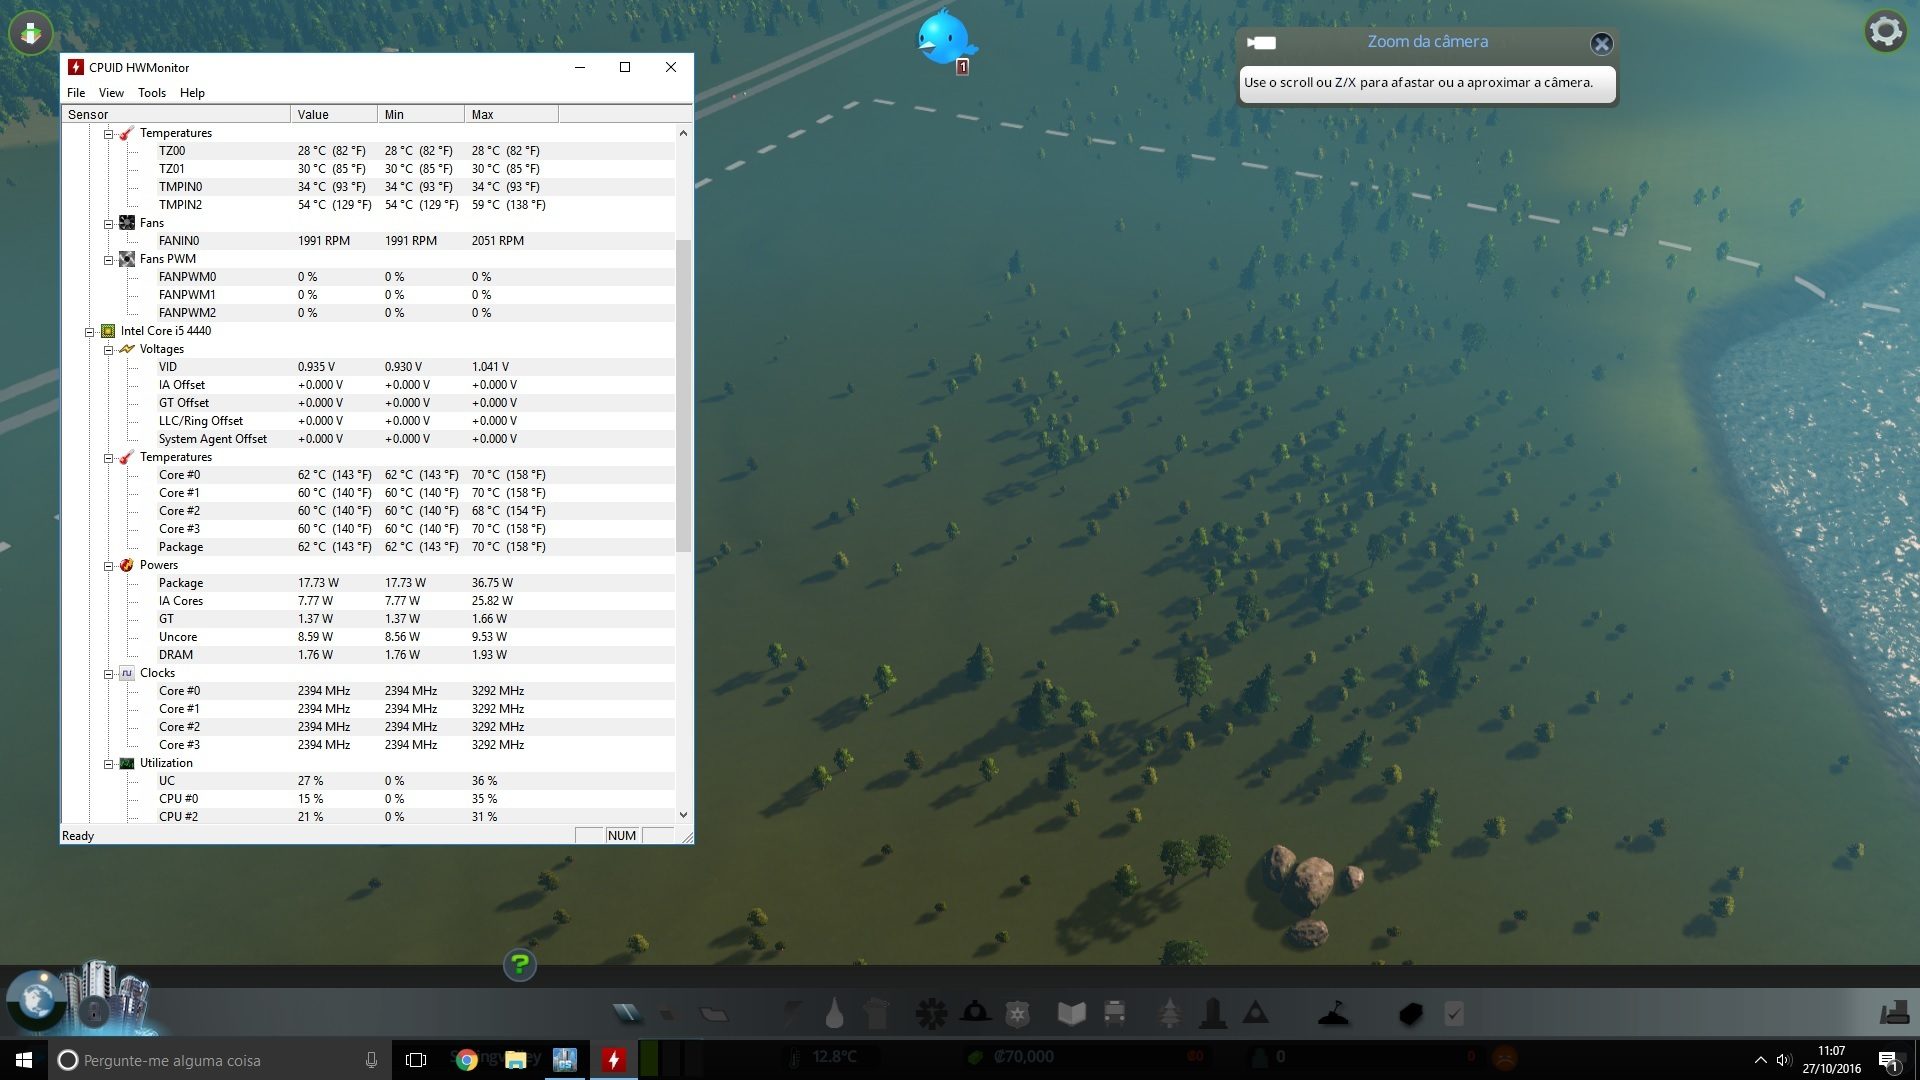
Task: Select the UC utilization row
Action: [x=368, y=781]
